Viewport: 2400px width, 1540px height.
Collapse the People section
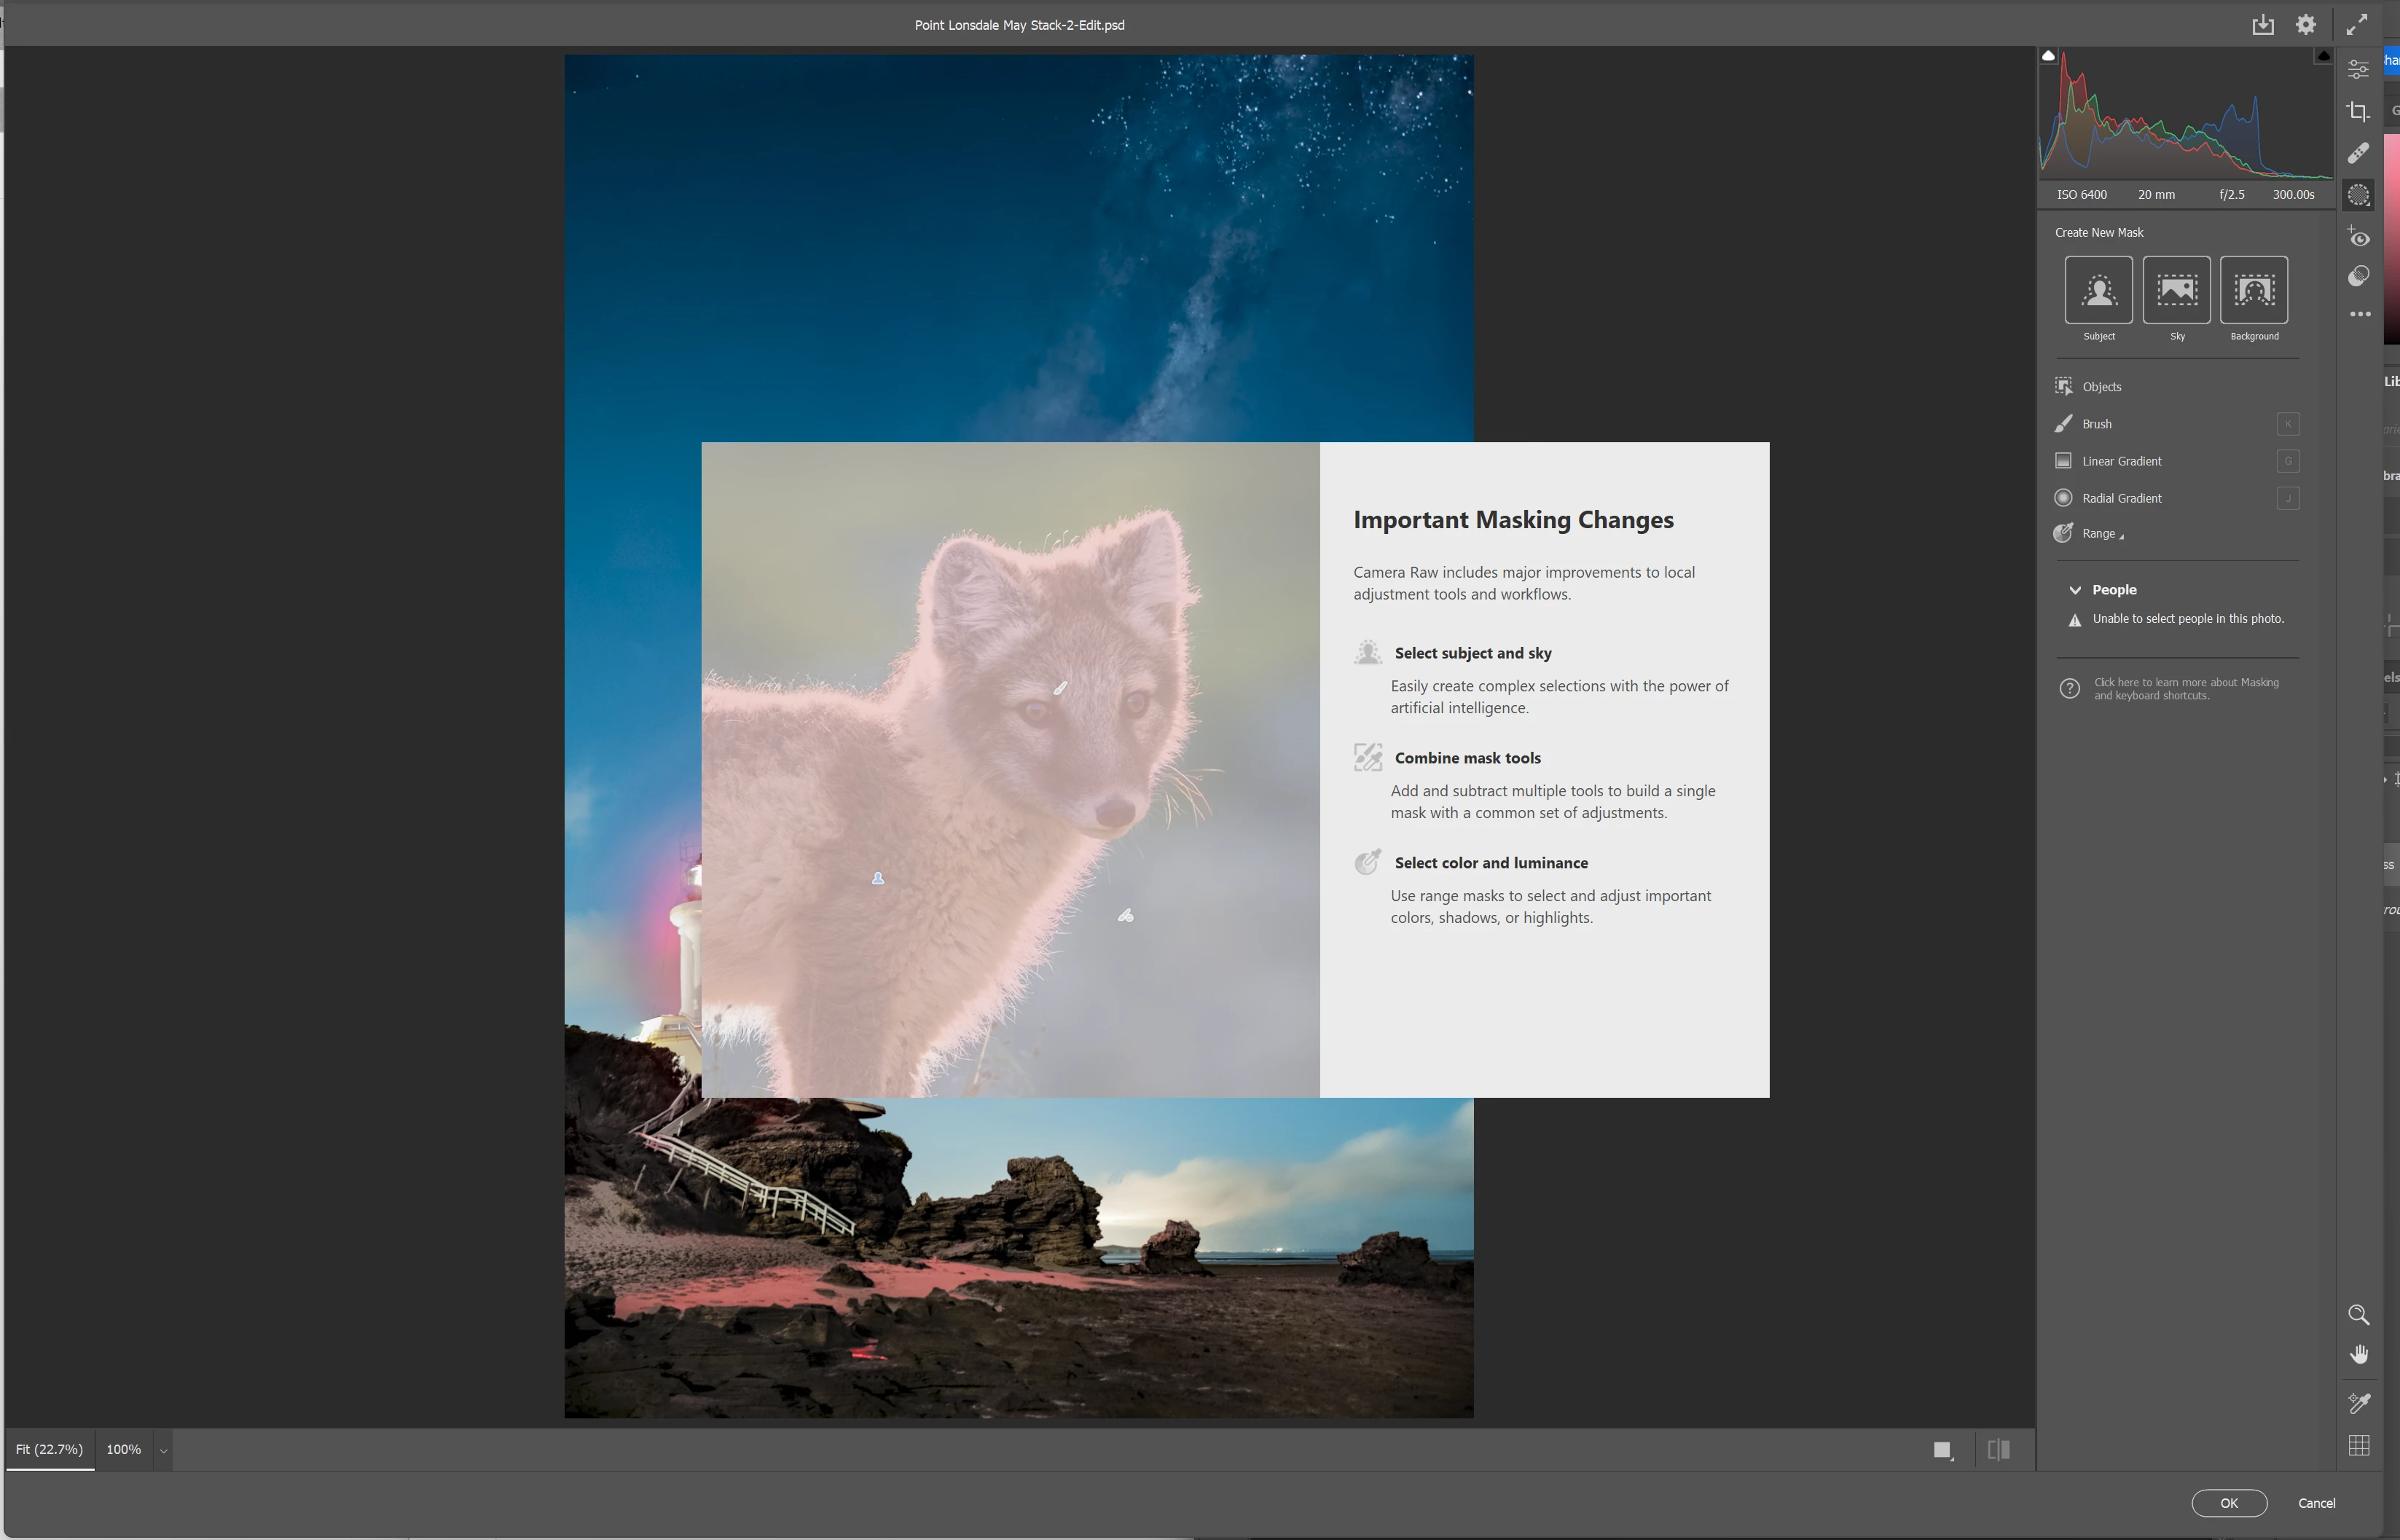pos(2075,590)
